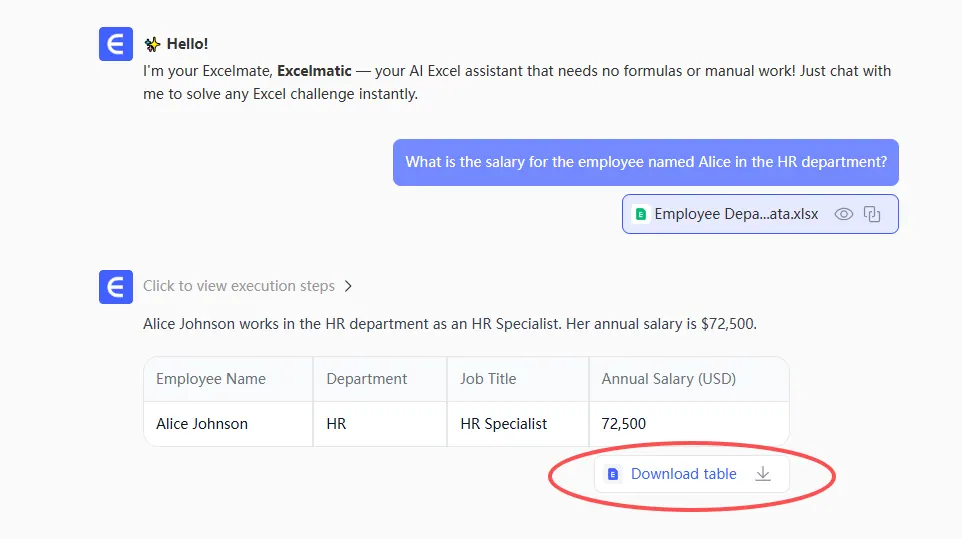Image resolution: width=962 pixels, height=539 pixels.
Task: Click blue file icon in Download table button
Action: click(x=614, y=474)
